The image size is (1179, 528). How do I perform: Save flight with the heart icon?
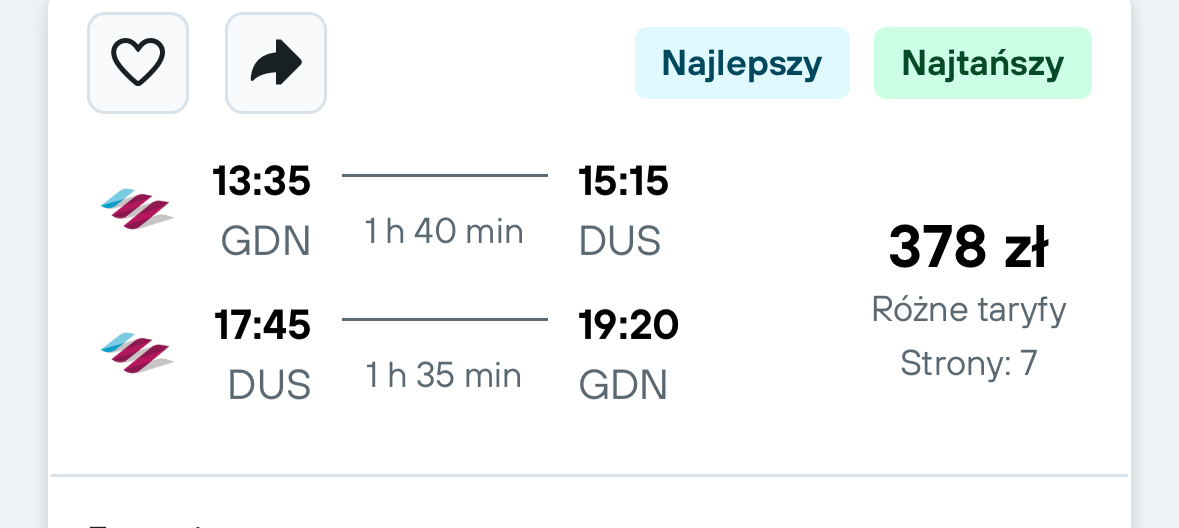(138, 63)
